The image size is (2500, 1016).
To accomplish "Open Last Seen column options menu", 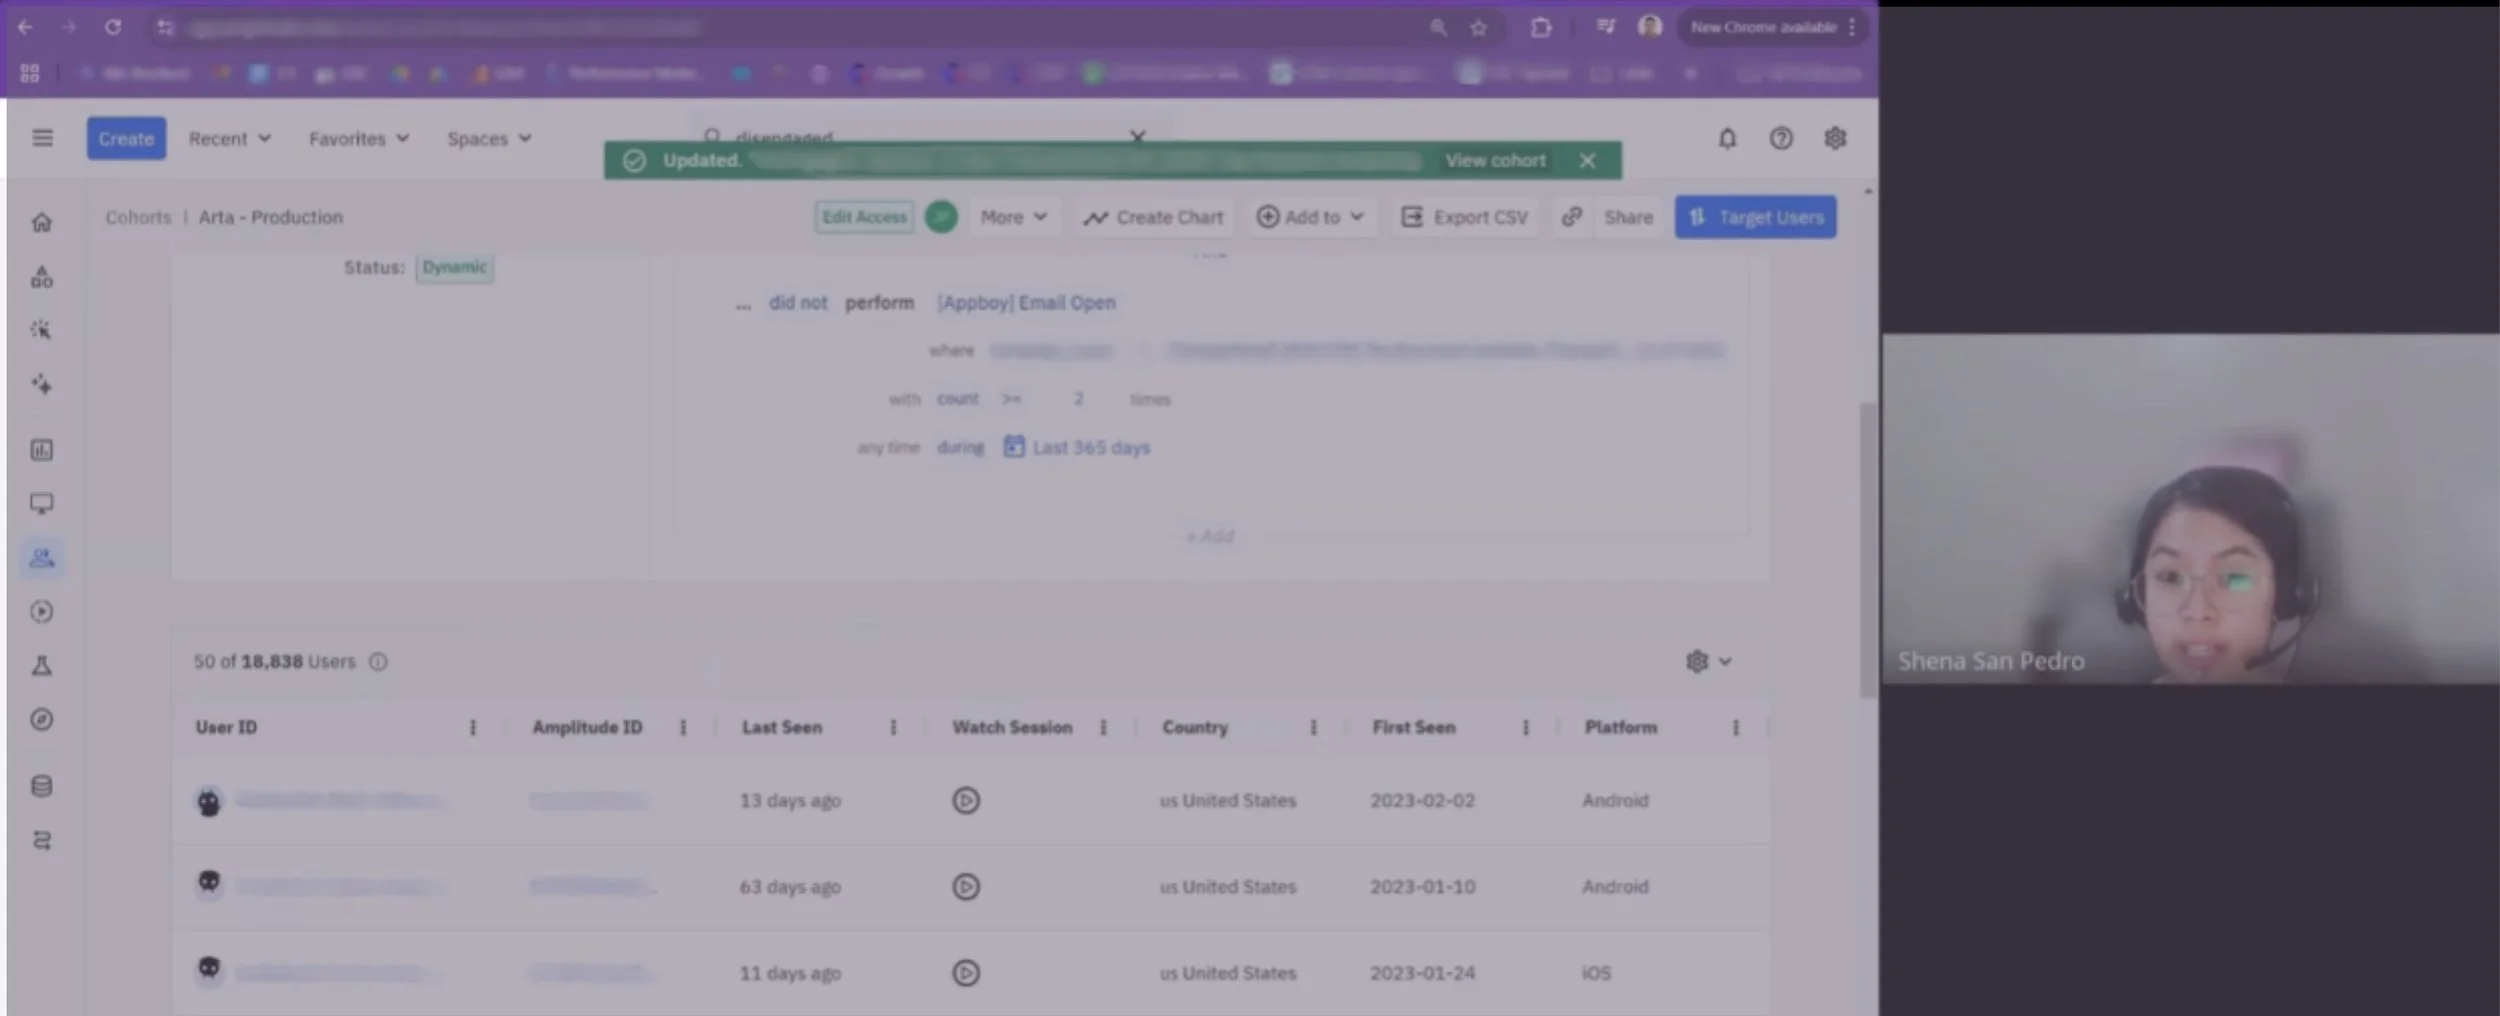I will (893, 728).
